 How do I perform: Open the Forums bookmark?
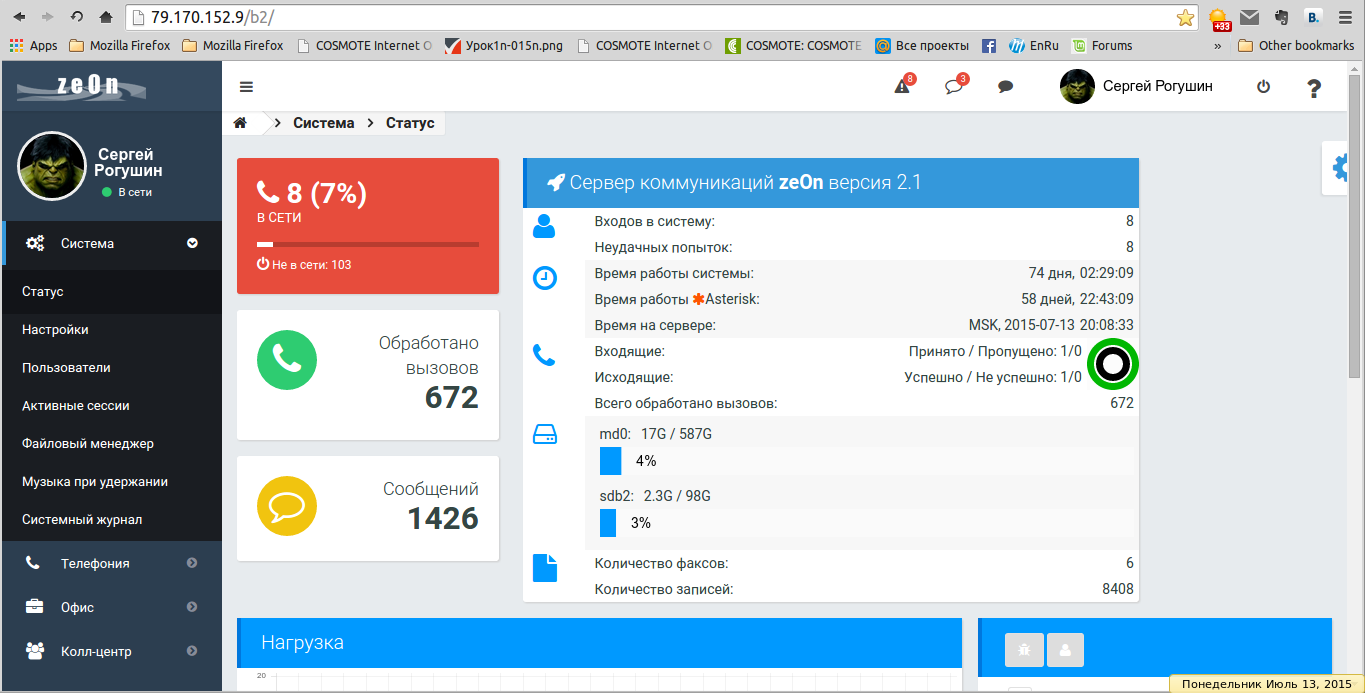(x=1102, y=45)
